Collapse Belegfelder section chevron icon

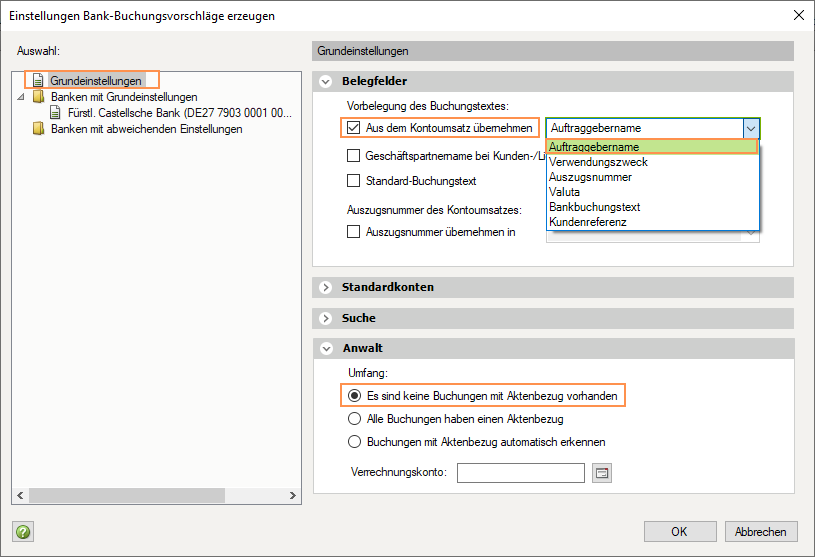[326, 82]
